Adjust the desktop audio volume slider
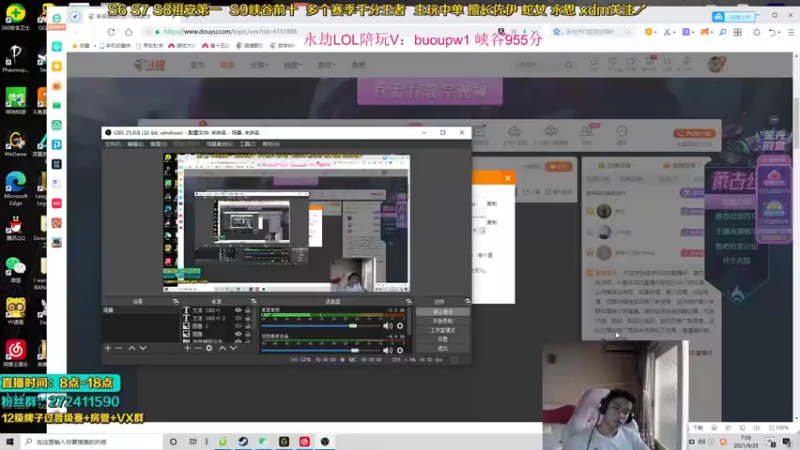800x450 pixels. point(353,326)
